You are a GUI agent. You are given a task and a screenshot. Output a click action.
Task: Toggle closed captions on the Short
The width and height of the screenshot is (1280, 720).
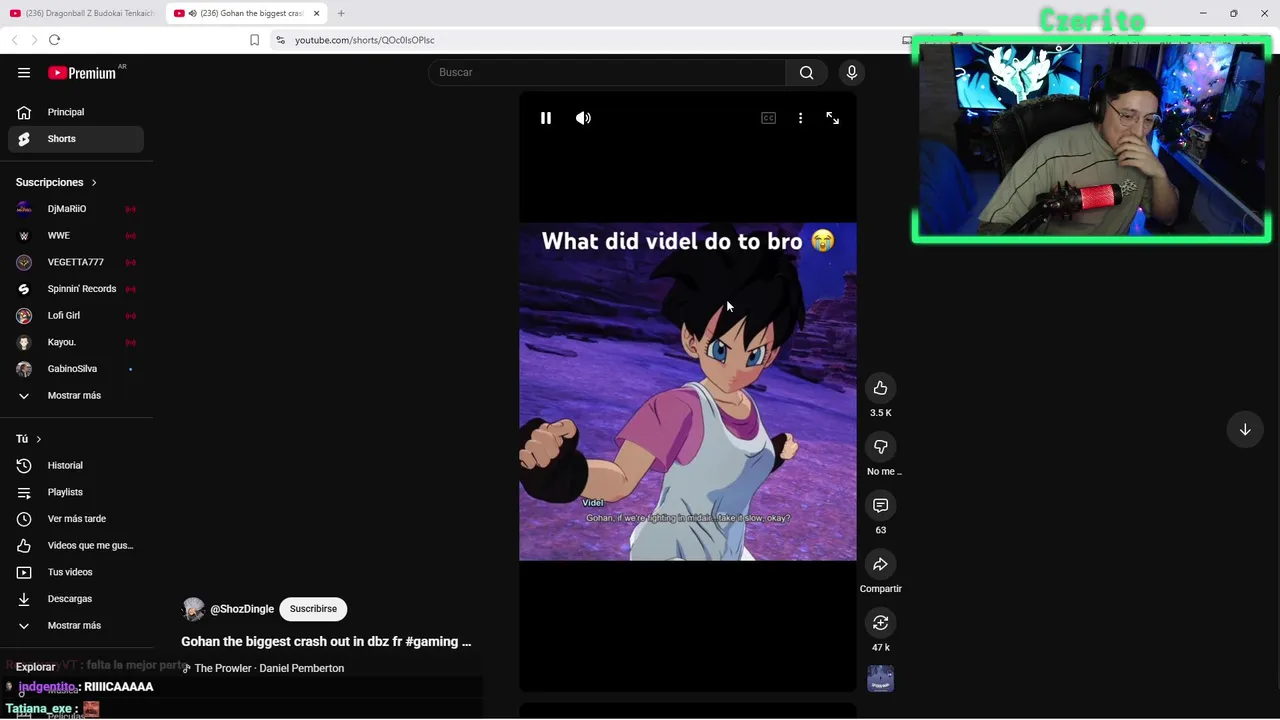click(768, 118)
